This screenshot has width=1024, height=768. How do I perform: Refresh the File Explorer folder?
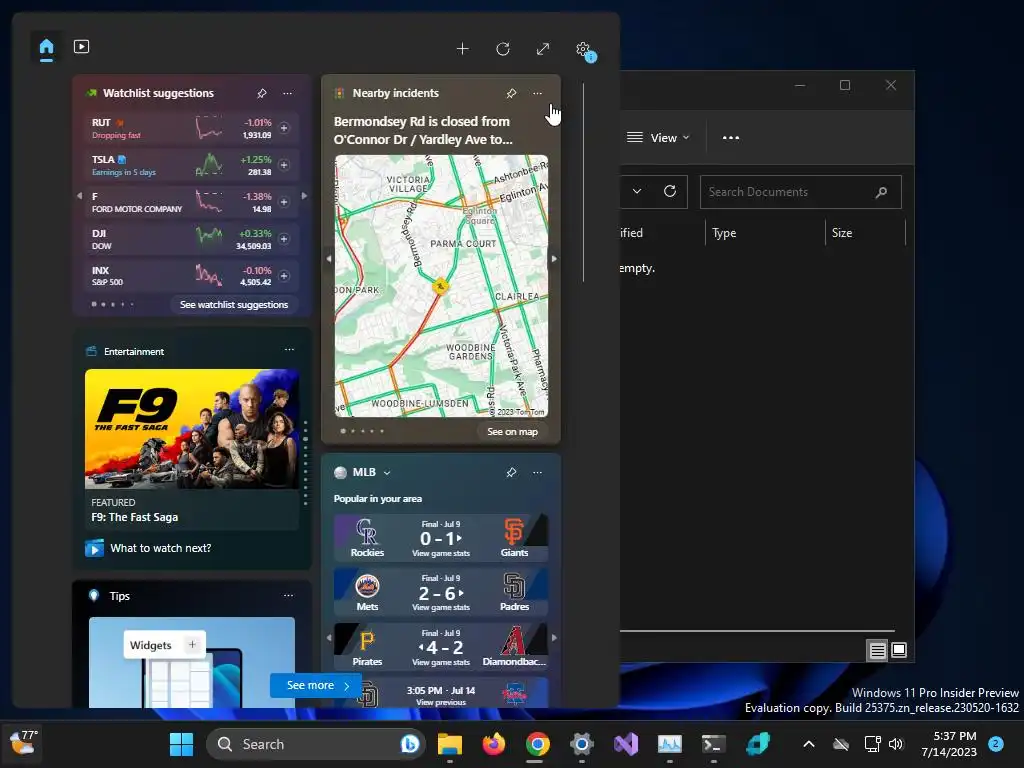click(670, 191)
